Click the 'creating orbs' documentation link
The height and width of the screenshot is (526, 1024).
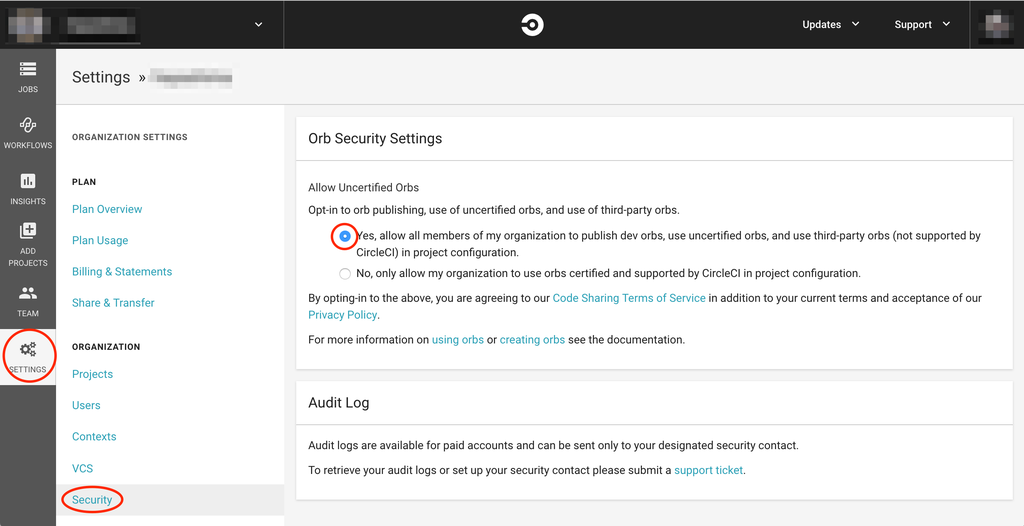pyautogui.click(x=532, y=340)
